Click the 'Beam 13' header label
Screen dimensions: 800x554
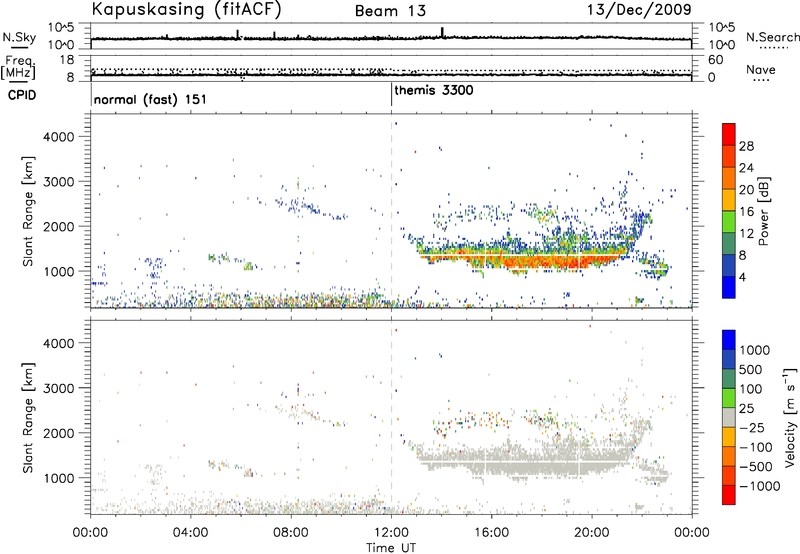tap(390, 11)
